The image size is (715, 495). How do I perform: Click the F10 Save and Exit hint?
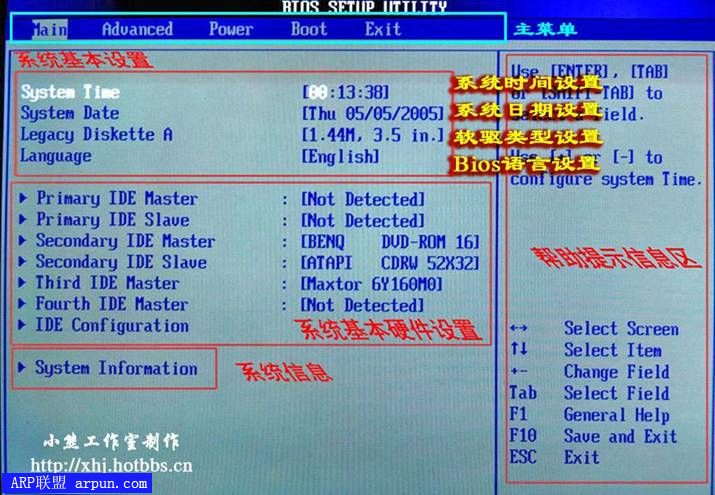click(593, 436)
